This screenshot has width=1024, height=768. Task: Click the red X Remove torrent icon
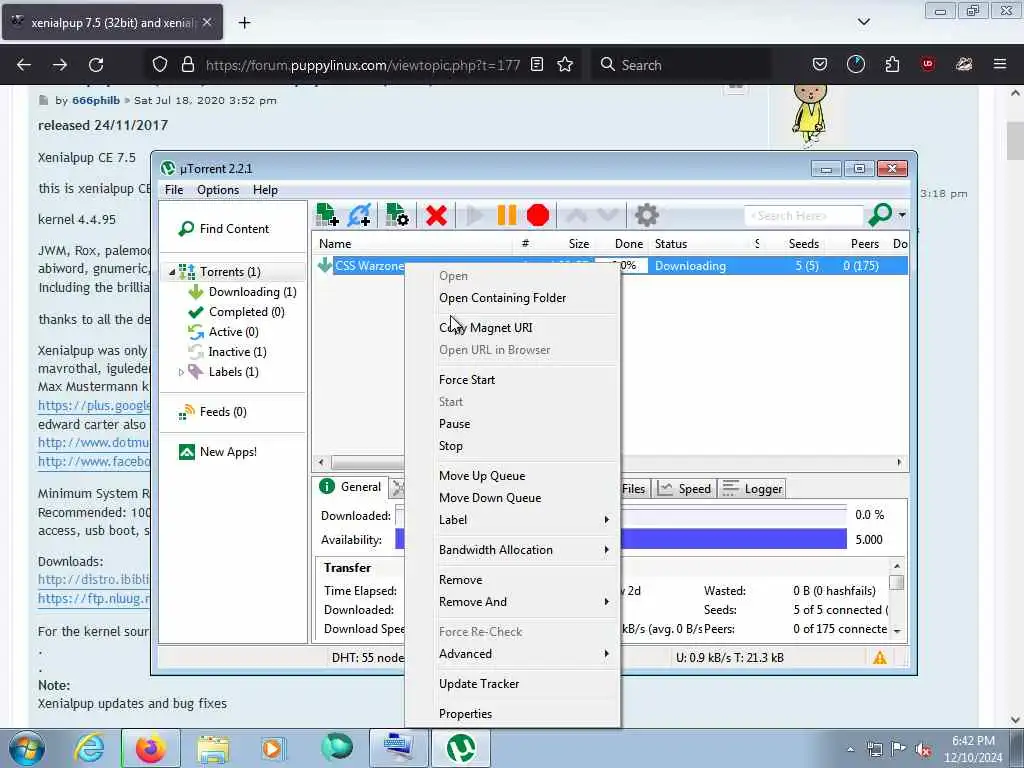tap(436, 216)
